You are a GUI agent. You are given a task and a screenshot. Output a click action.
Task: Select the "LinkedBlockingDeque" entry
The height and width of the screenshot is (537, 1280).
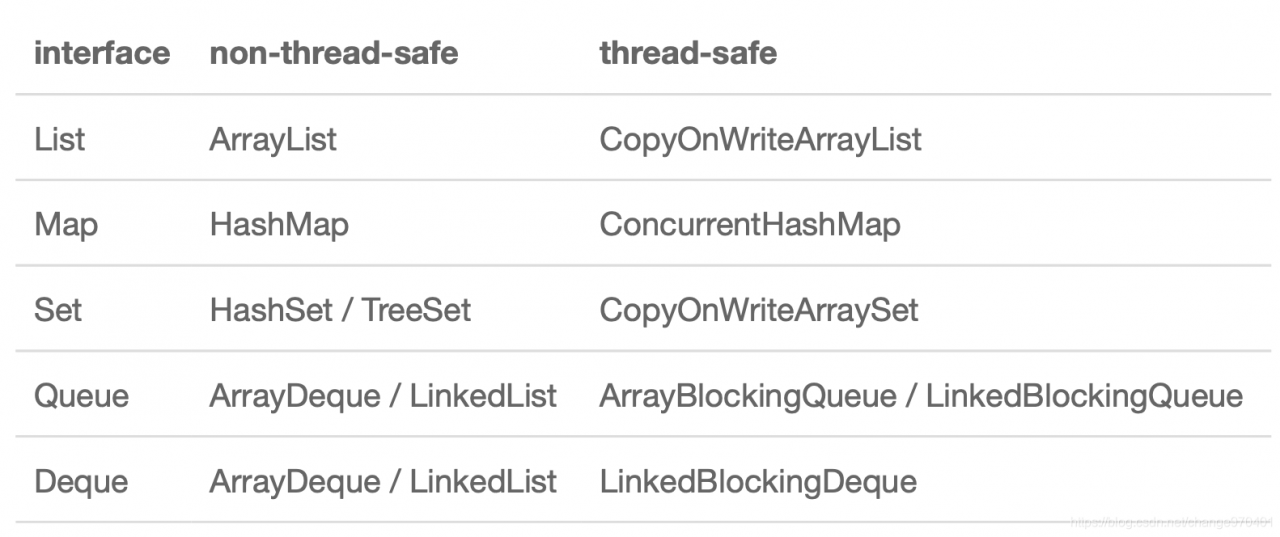758,482
